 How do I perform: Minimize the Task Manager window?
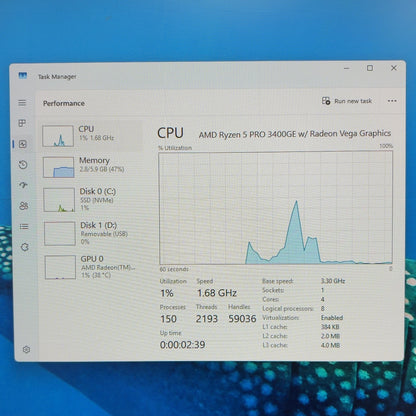(347, 68)
